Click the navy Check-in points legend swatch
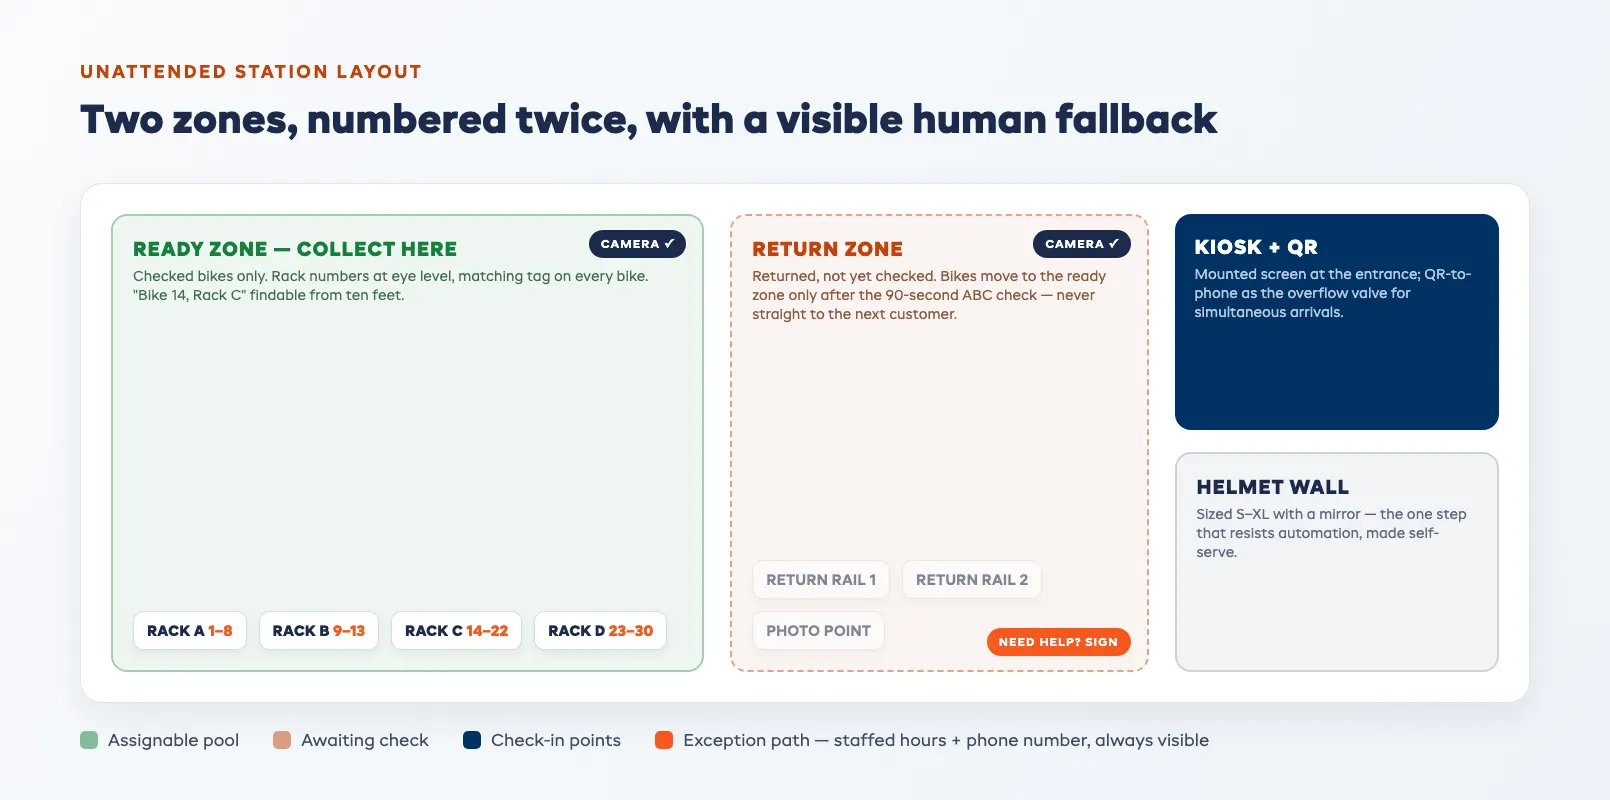Viewport: 1610px width, 800px height. point(472,740)
